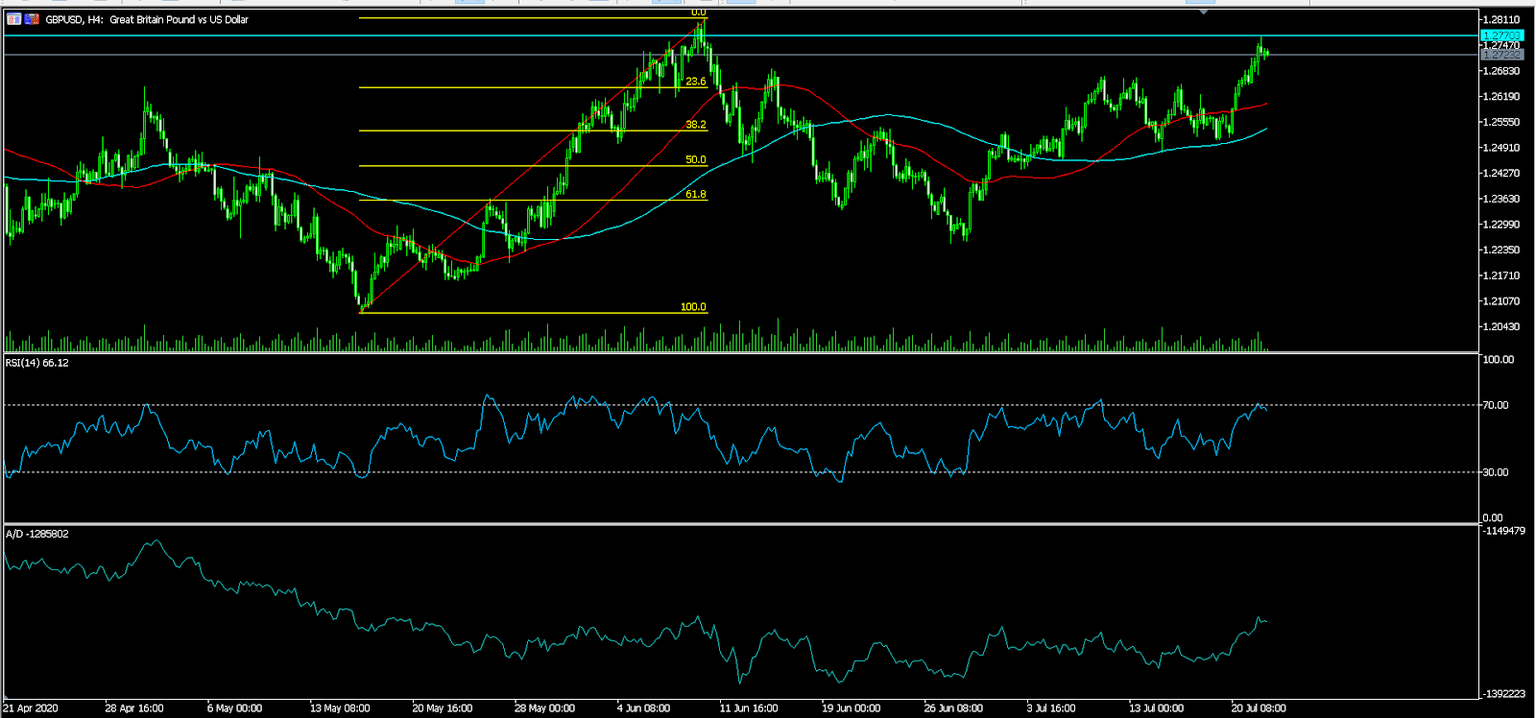
Task: Click the cyan ask price tag on the price scale
Action: pos(1504,35)
